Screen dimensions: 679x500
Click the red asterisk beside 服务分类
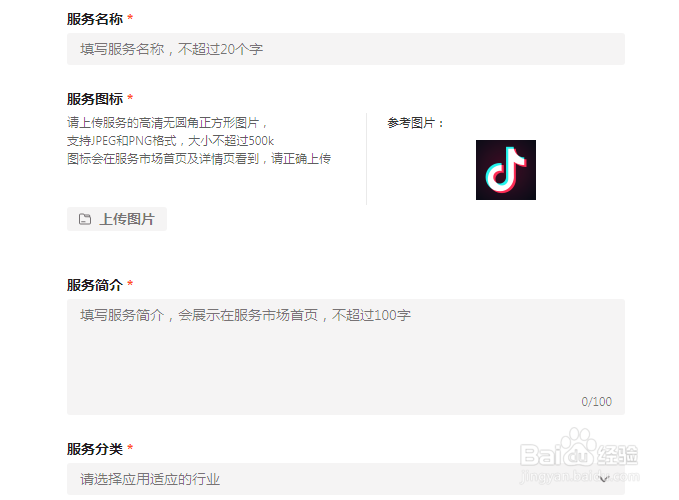click(130, 447)
